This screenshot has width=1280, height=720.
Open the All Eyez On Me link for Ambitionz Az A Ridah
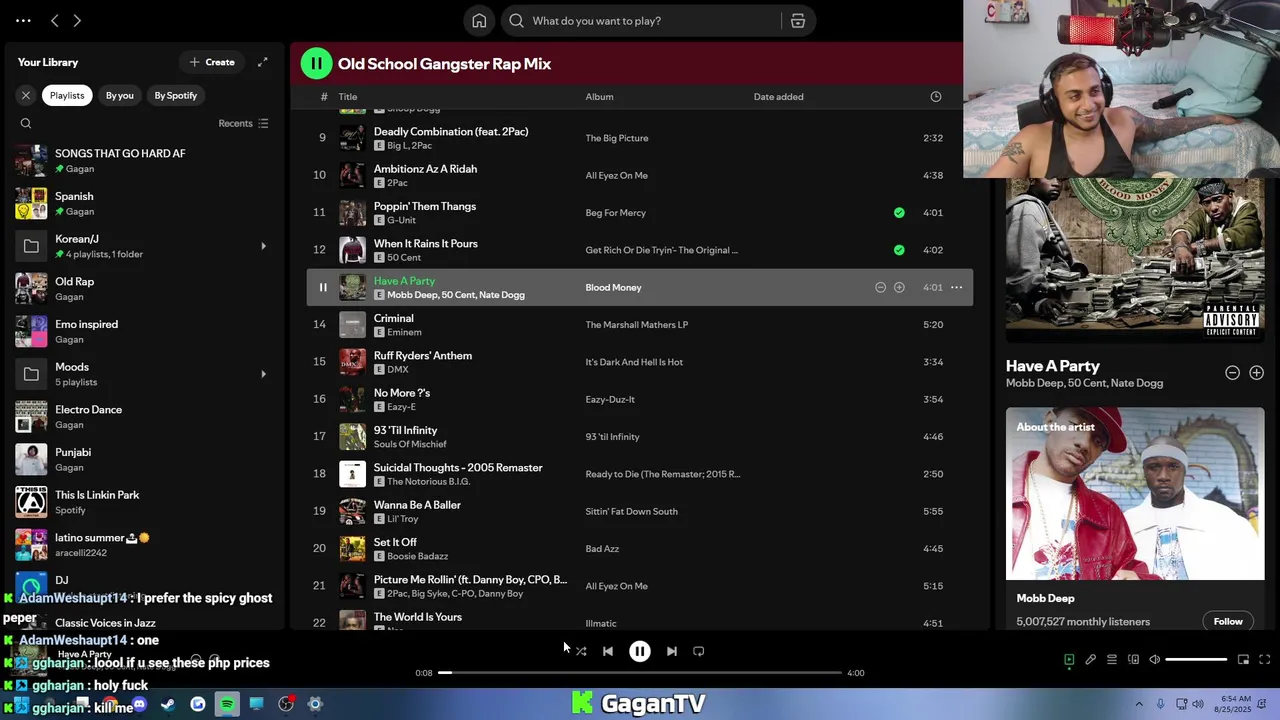click(617, 176)
